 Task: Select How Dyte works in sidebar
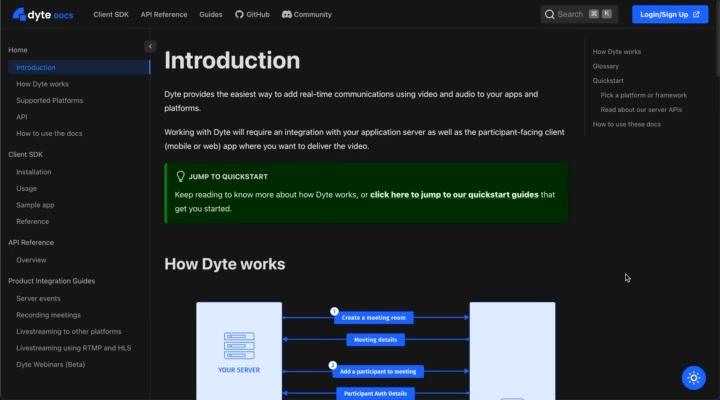42,84
